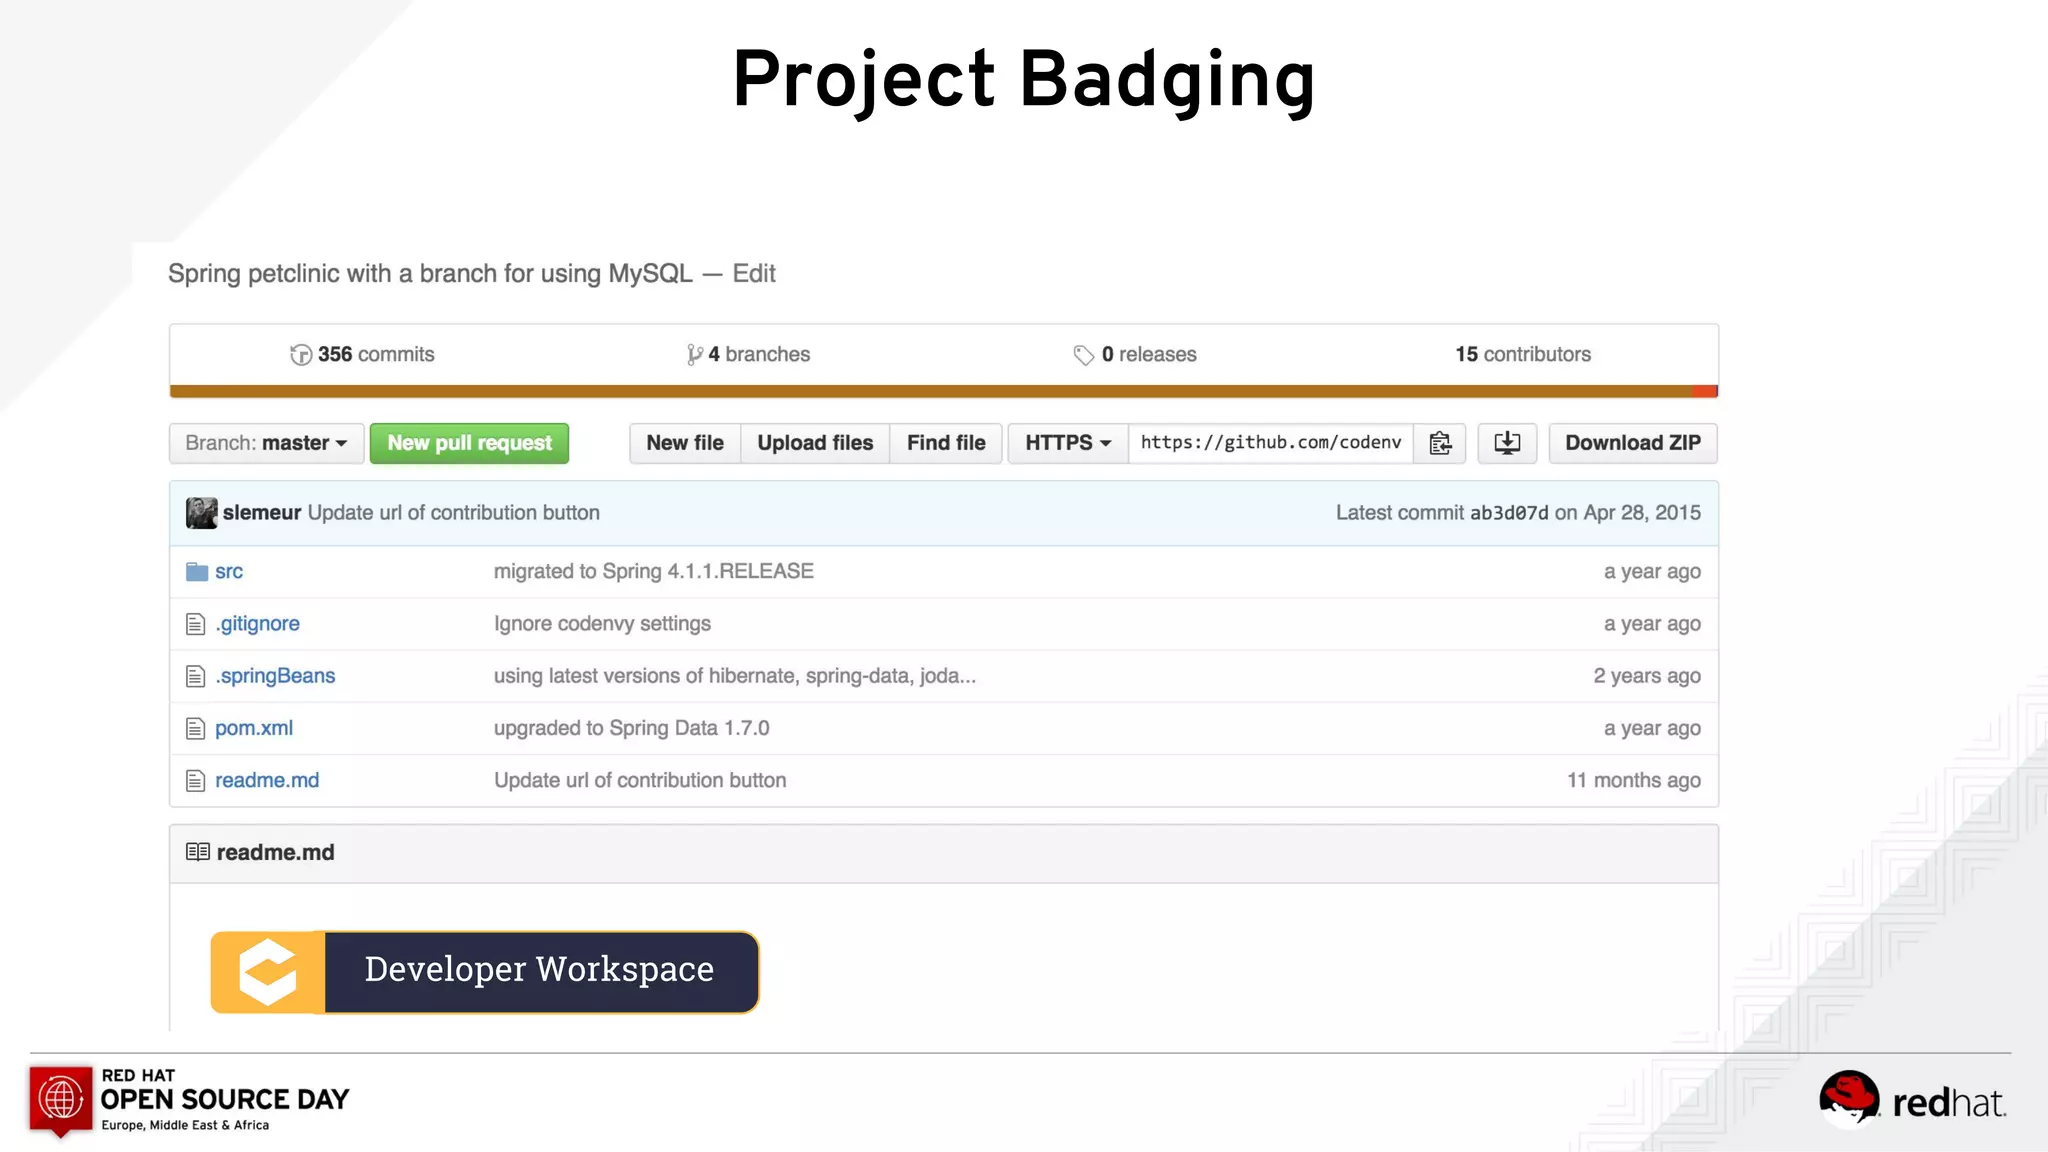Click the clone in desktop download icon
Screen dimensions: 2048x1152
click(x=1507, y=443)
